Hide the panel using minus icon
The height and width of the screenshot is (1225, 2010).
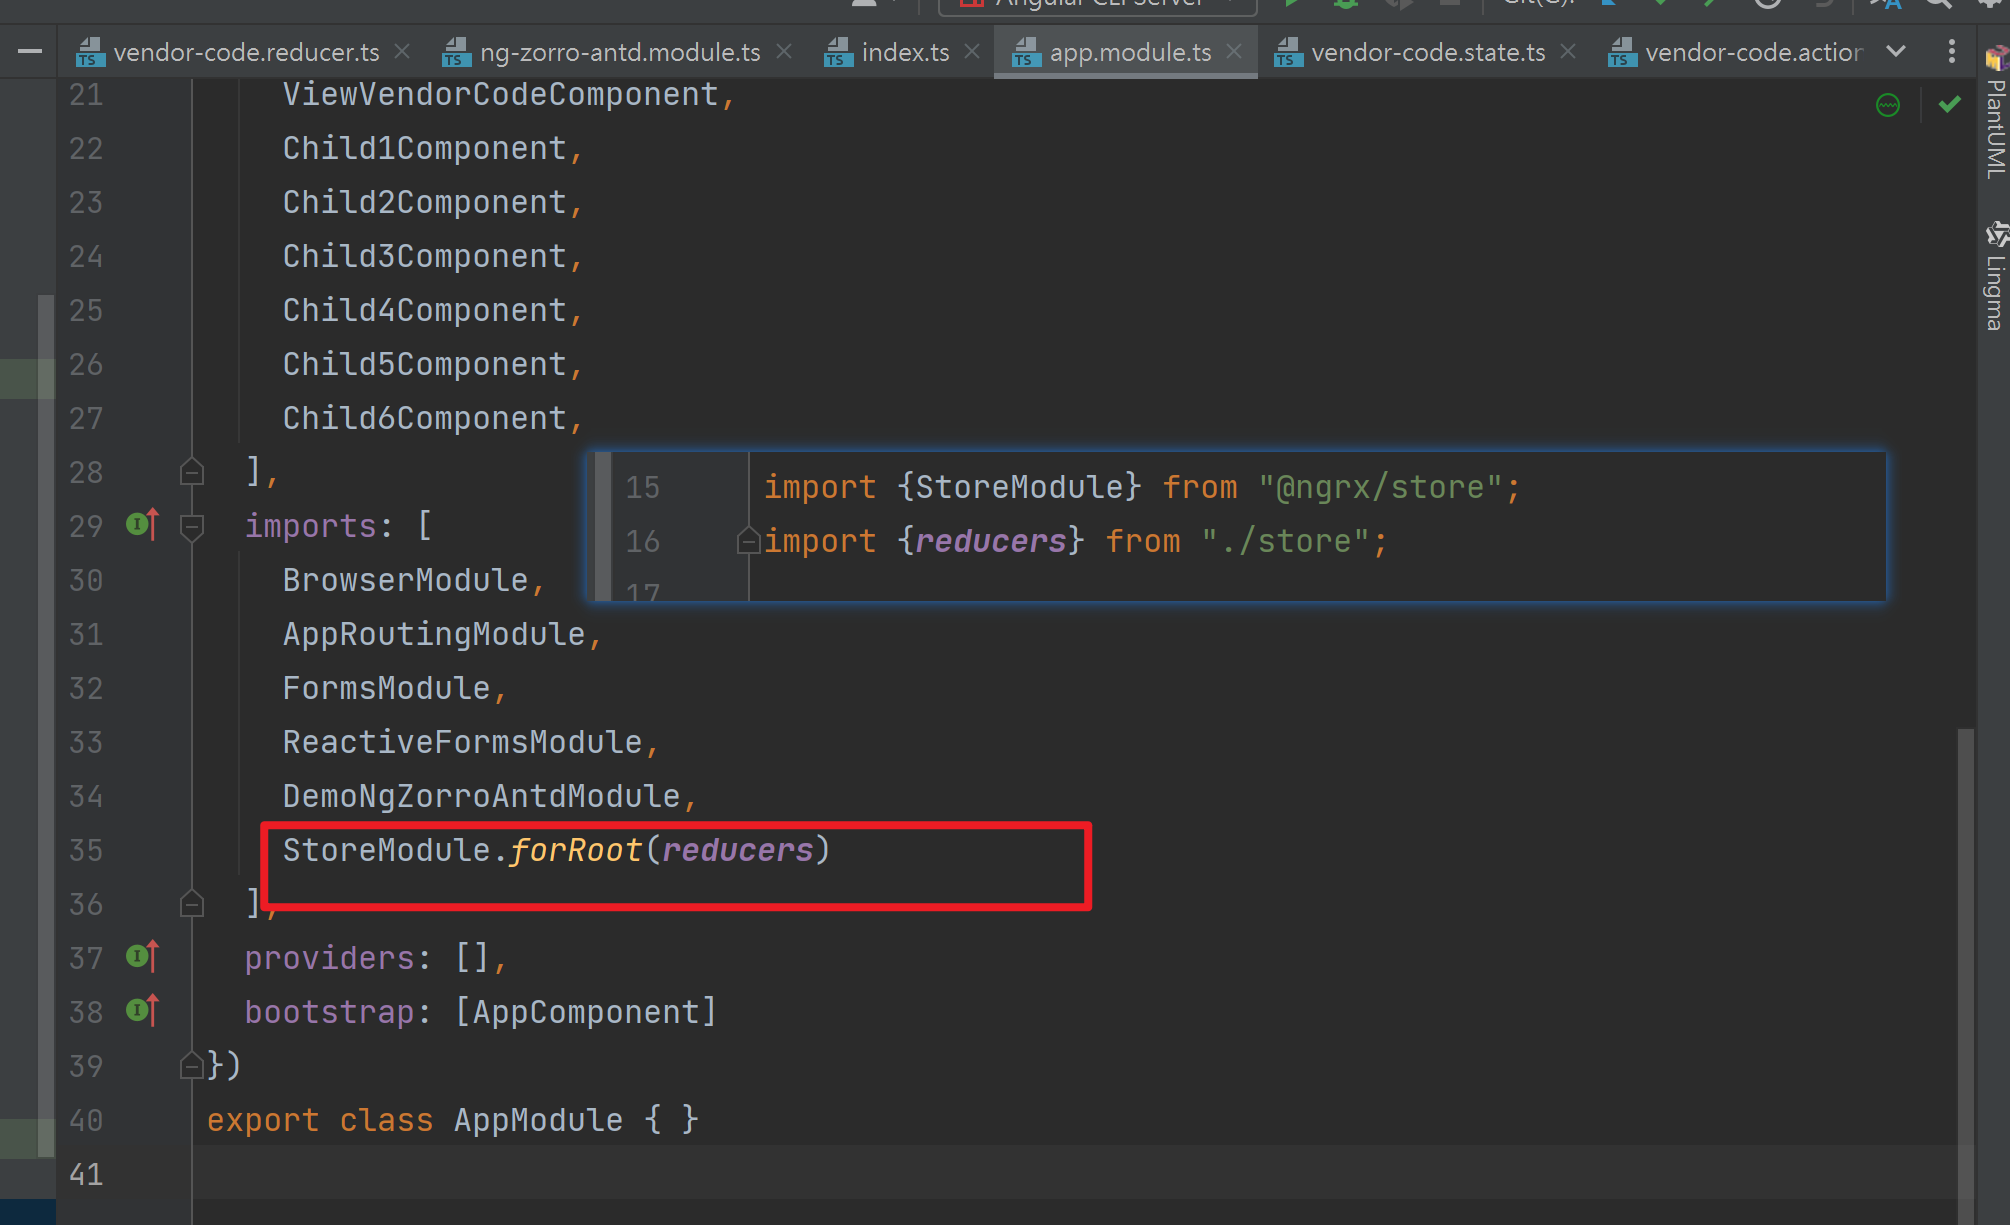[30, 51]
